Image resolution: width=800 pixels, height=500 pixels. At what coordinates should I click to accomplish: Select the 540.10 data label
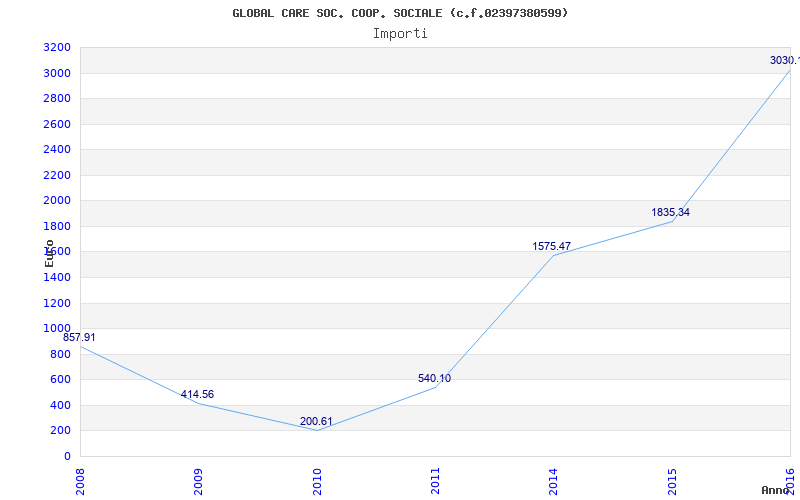(434, 379)
